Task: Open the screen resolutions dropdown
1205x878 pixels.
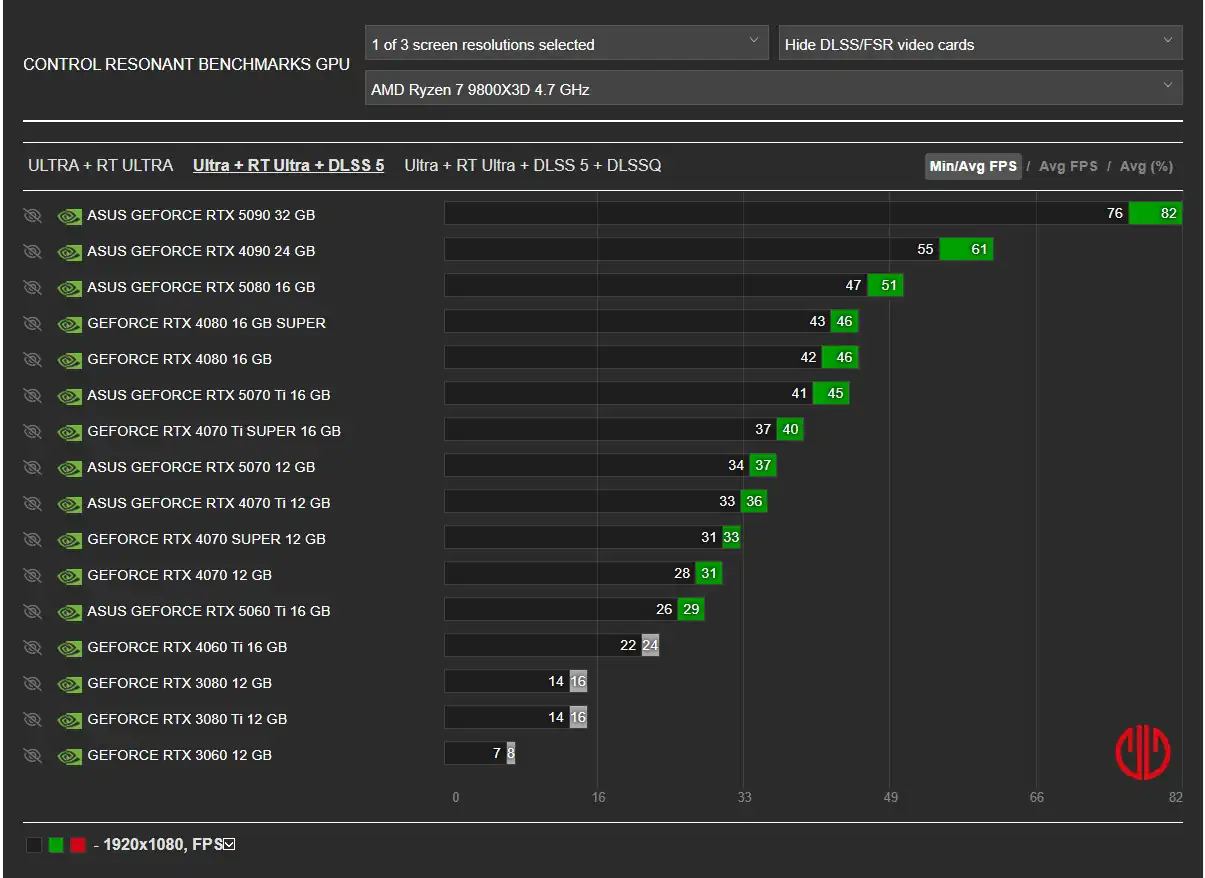Action: pyautogui.click(x=567, y=44)
